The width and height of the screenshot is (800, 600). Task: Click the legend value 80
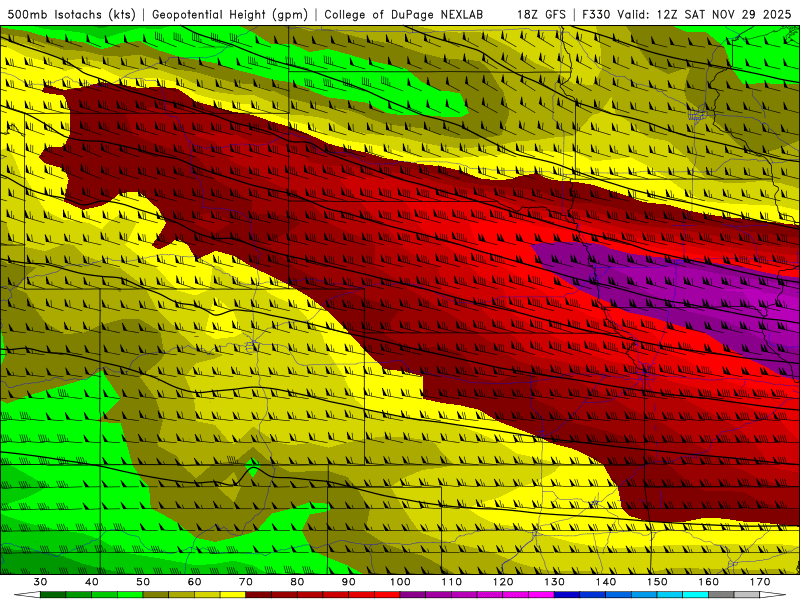coord(297,582)
